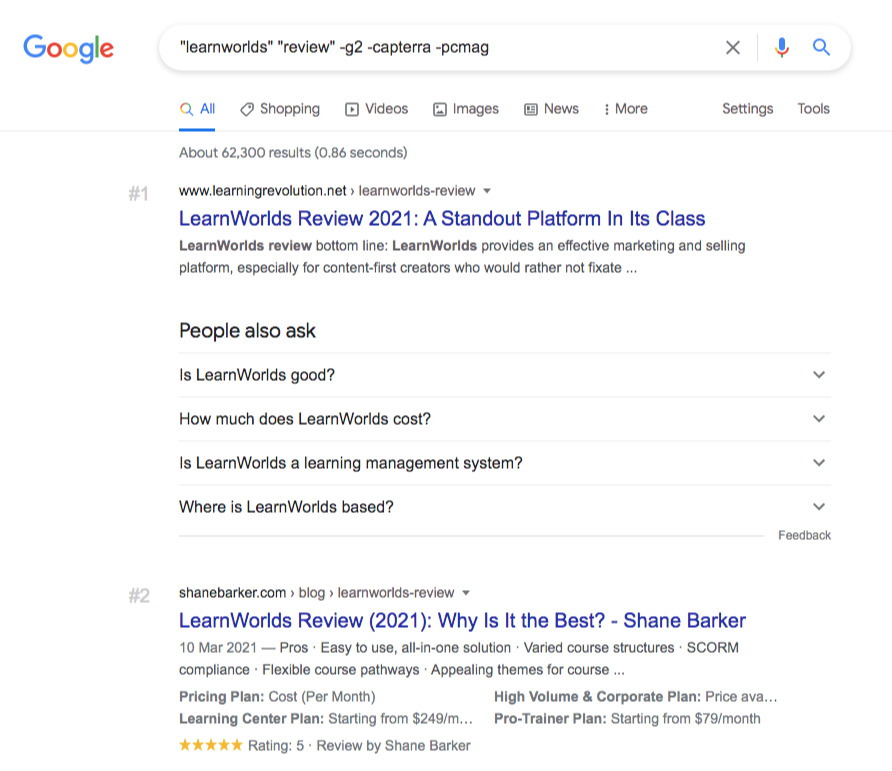Open the More search categories menu

tap(626, 109)
